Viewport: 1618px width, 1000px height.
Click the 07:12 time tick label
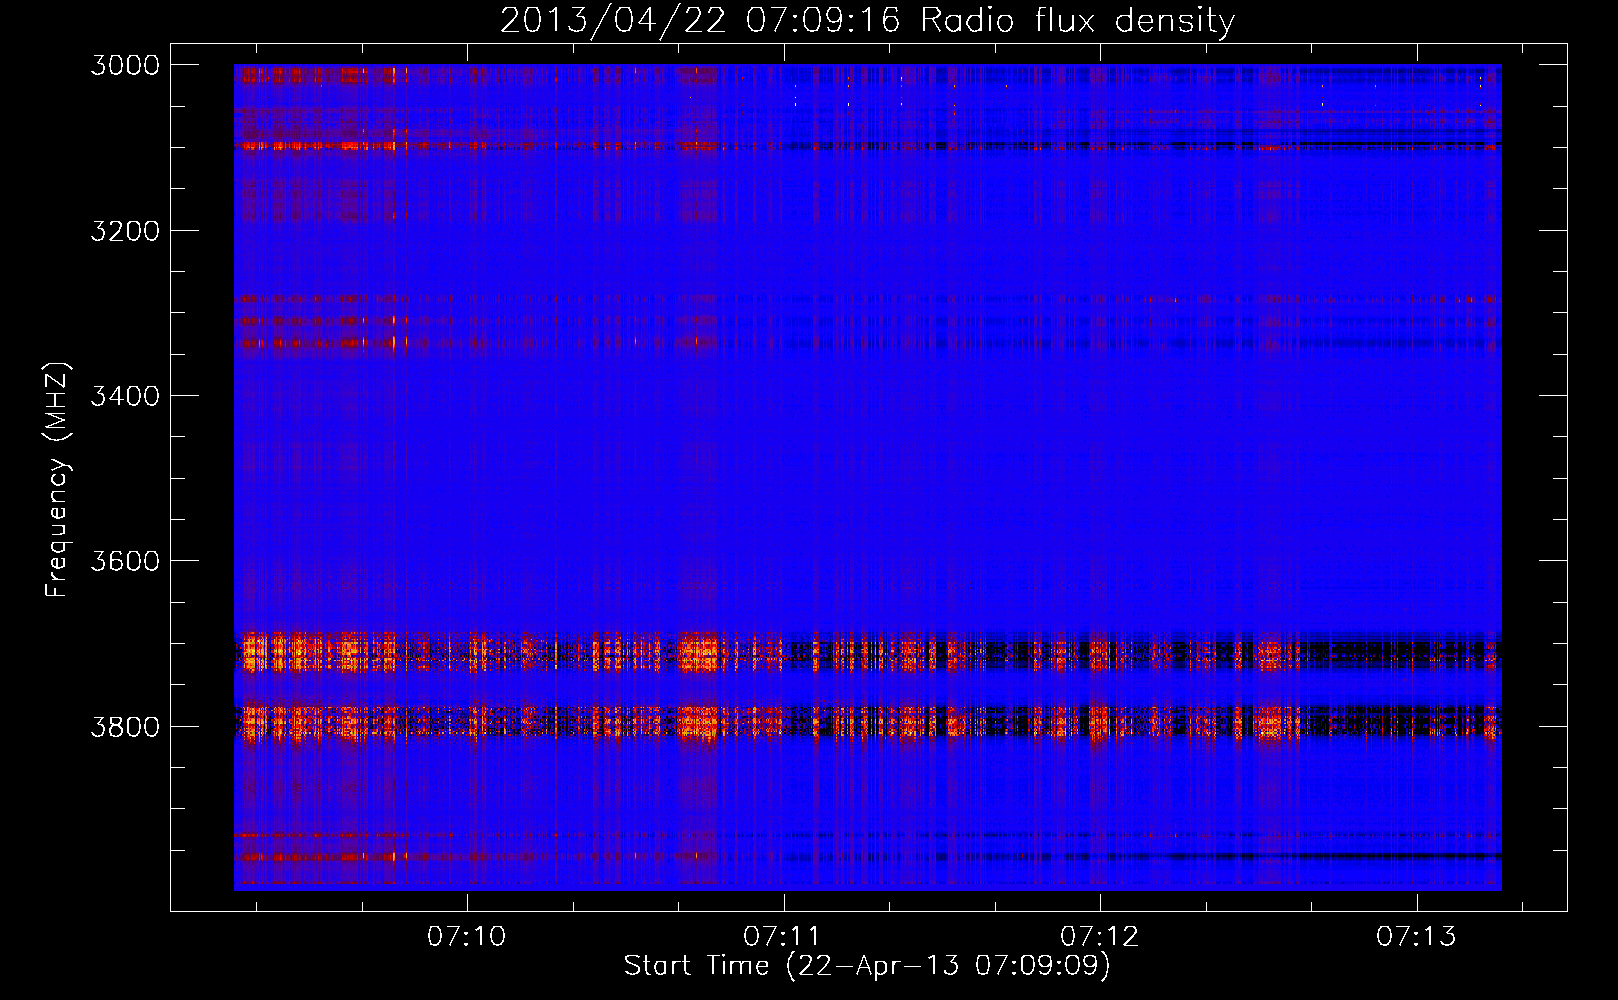[1100, 936]
